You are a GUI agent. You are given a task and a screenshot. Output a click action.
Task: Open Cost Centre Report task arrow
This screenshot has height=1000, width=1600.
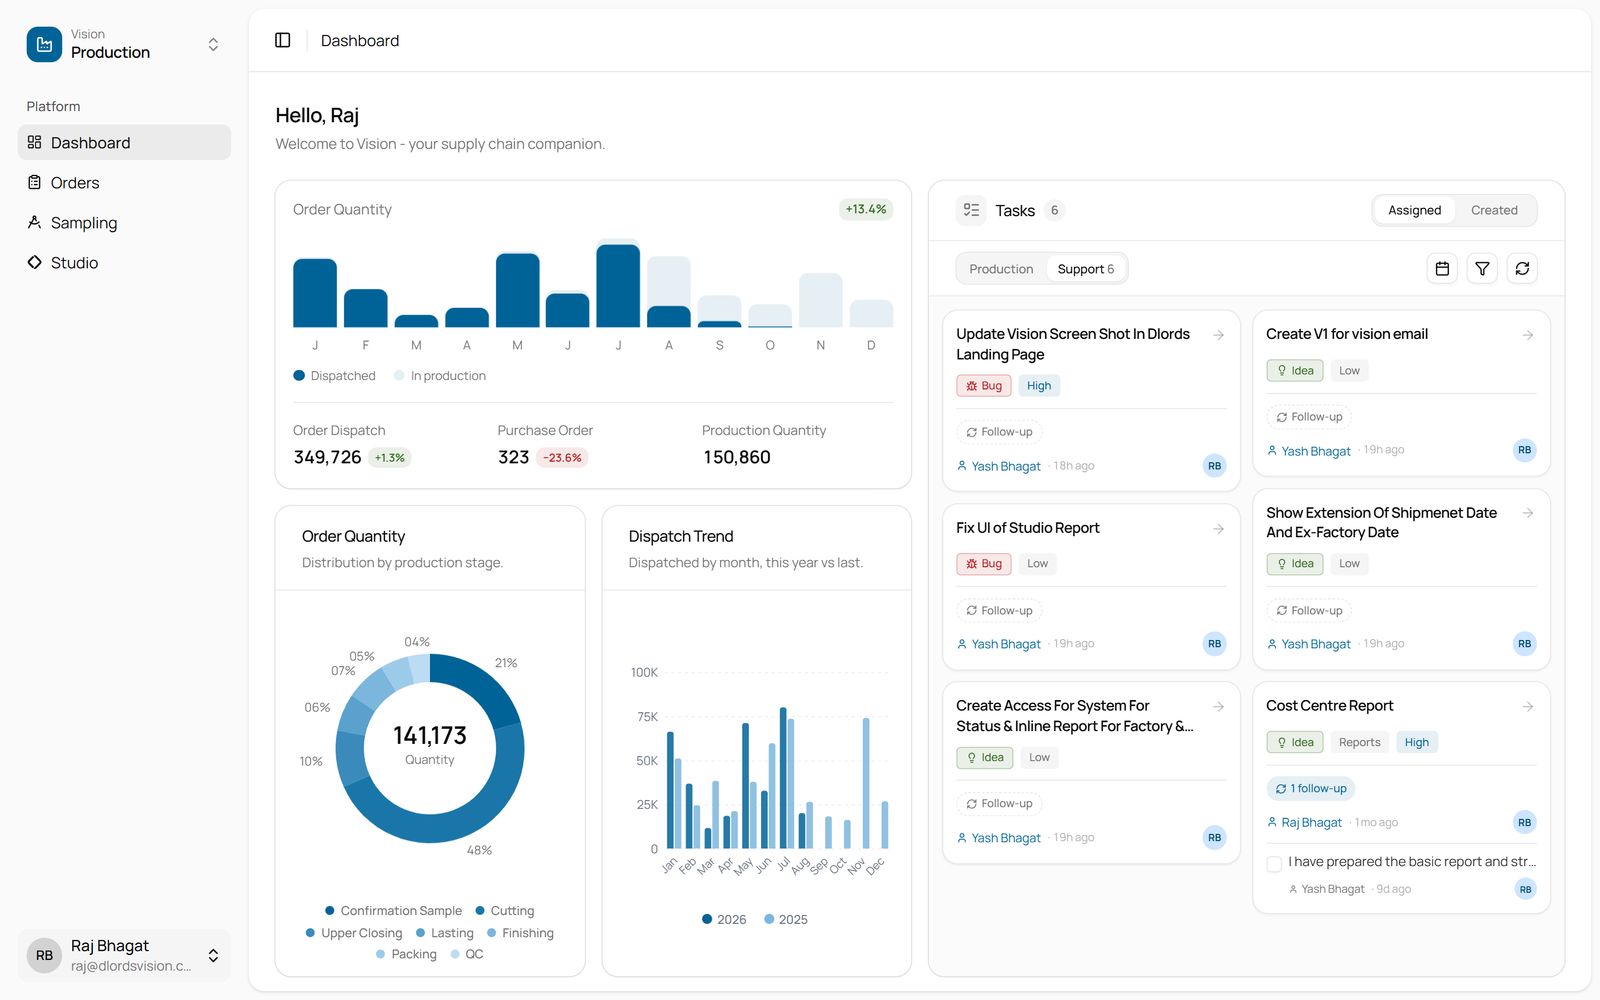coord(1528,707)
